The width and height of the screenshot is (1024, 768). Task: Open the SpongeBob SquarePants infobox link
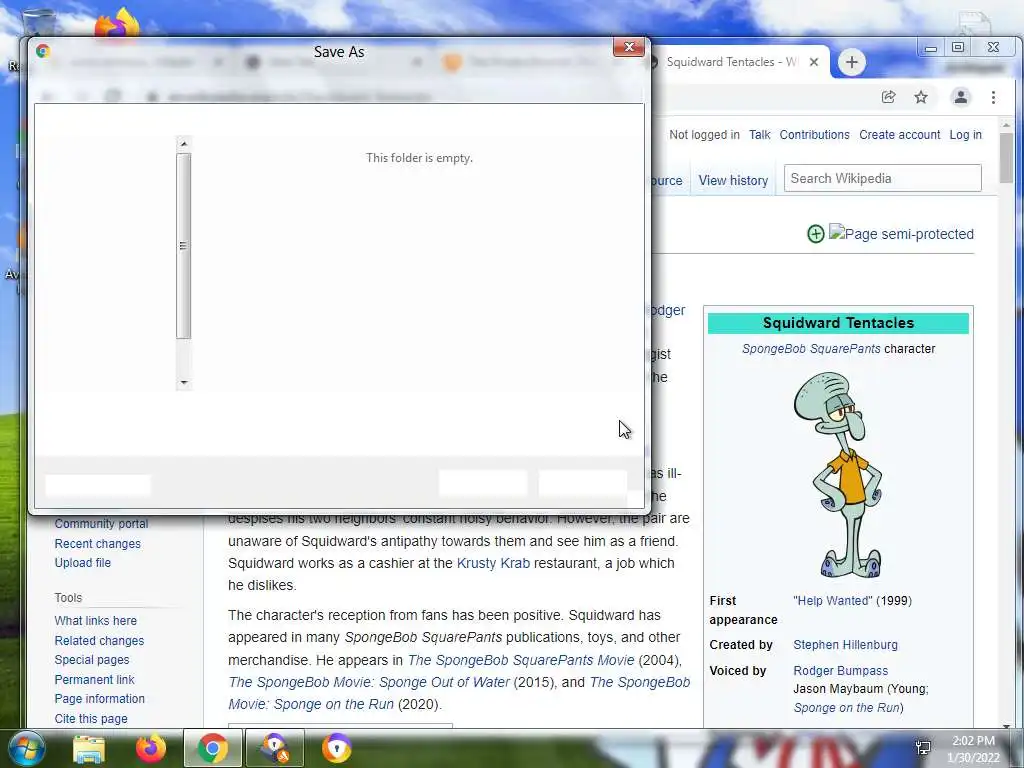tap(811, 349)
